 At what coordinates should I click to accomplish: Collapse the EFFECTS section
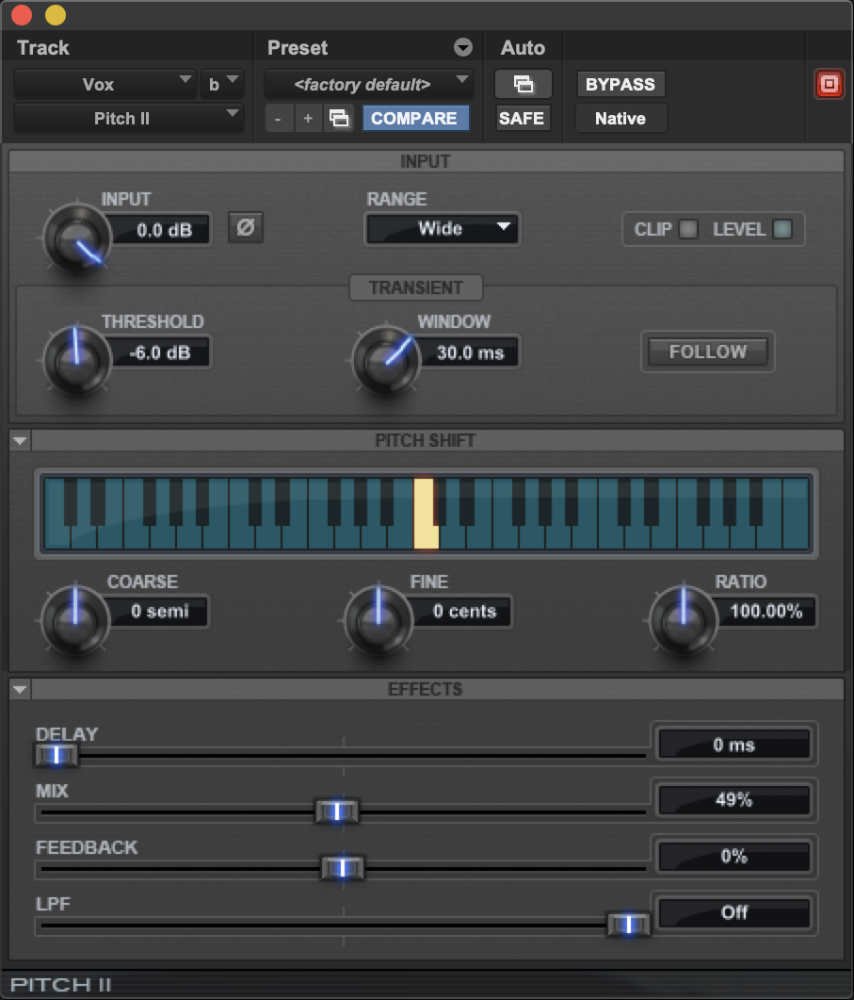(20, 689)
